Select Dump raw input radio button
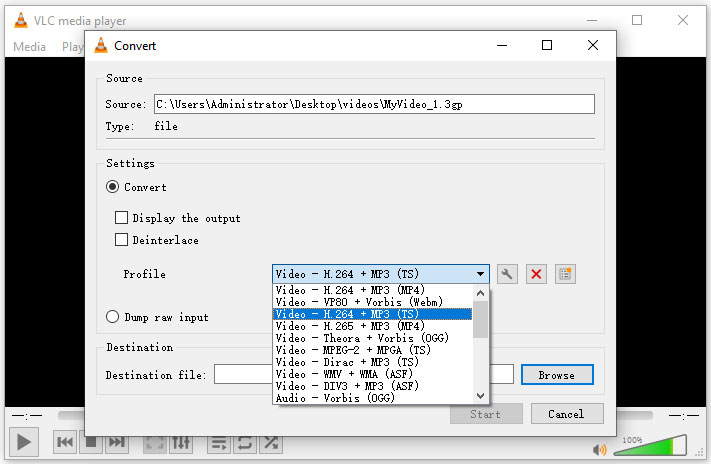The height and width of the screenshot is (464, 711). point(112,317)
